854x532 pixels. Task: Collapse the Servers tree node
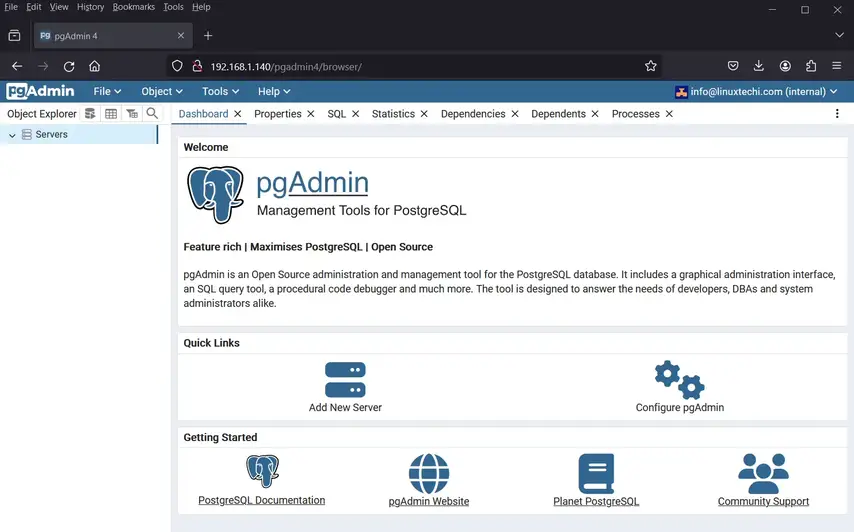click(x=12, y=135)
